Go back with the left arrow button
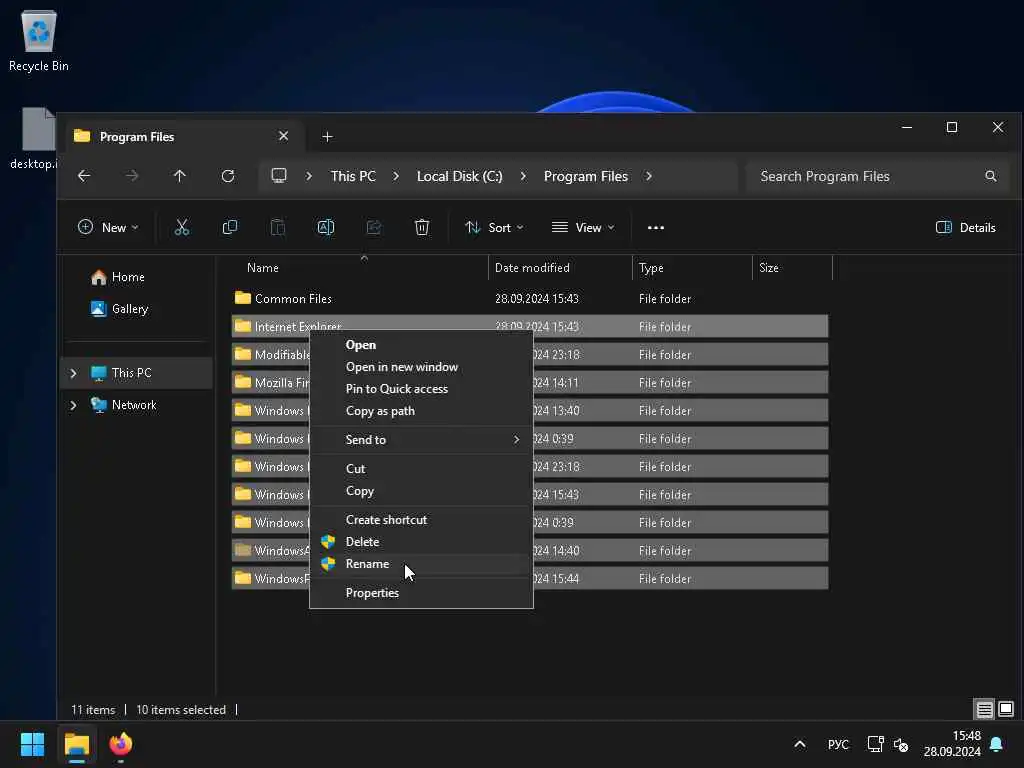1024x768 pixels. 84,176
